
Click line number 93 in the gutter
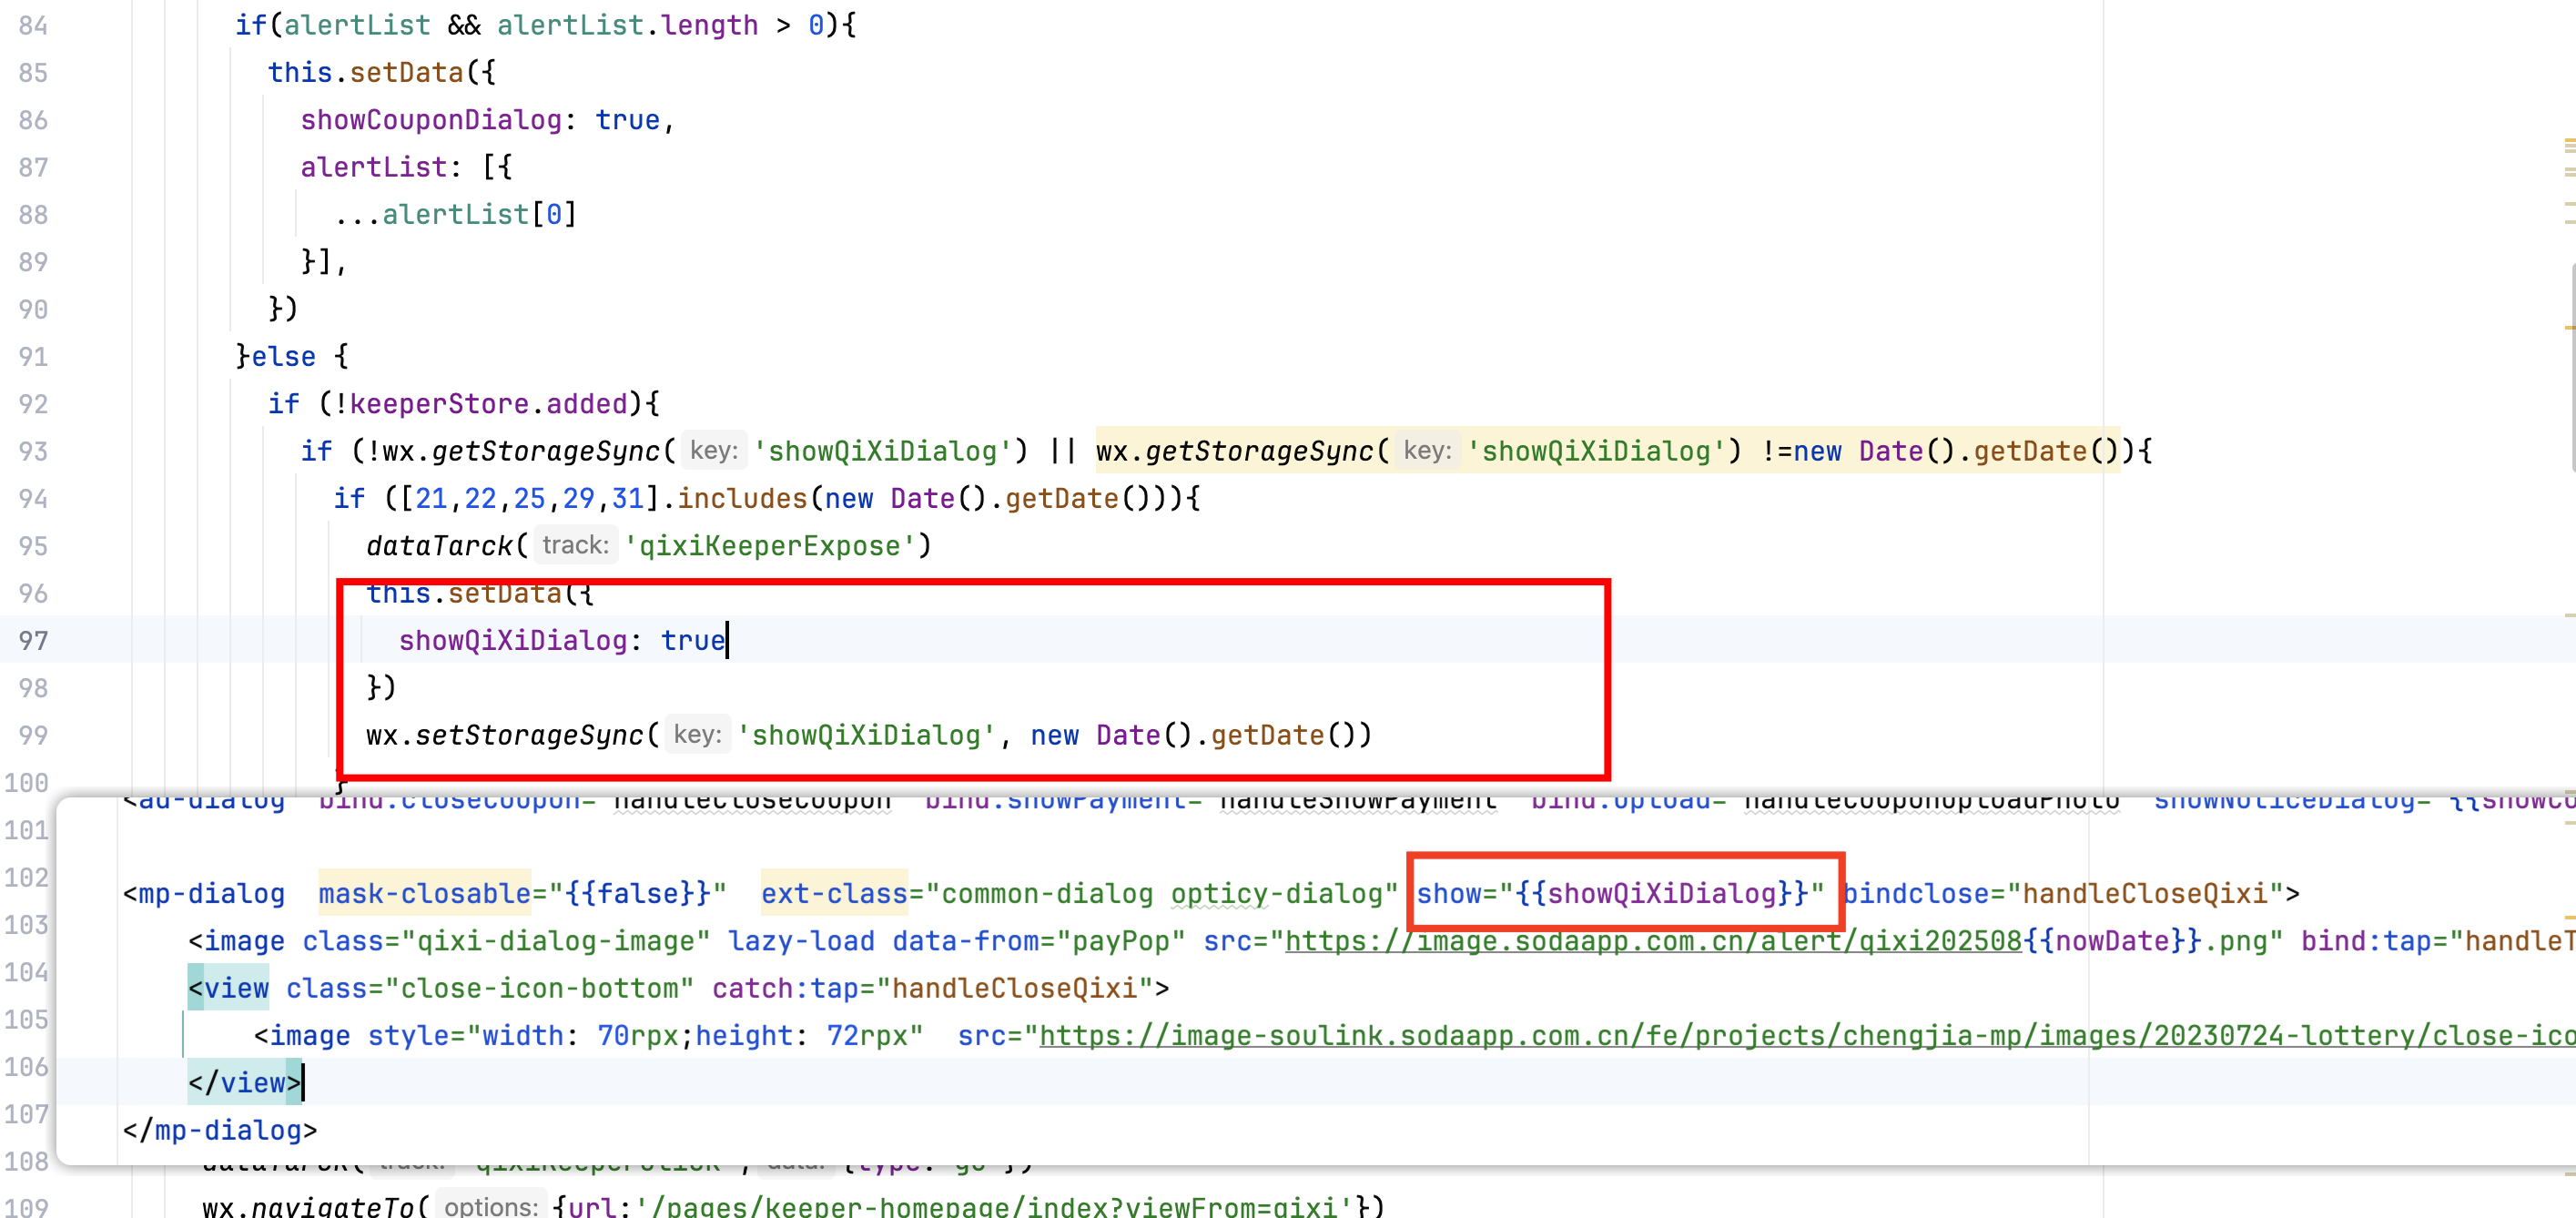[33, 452]
